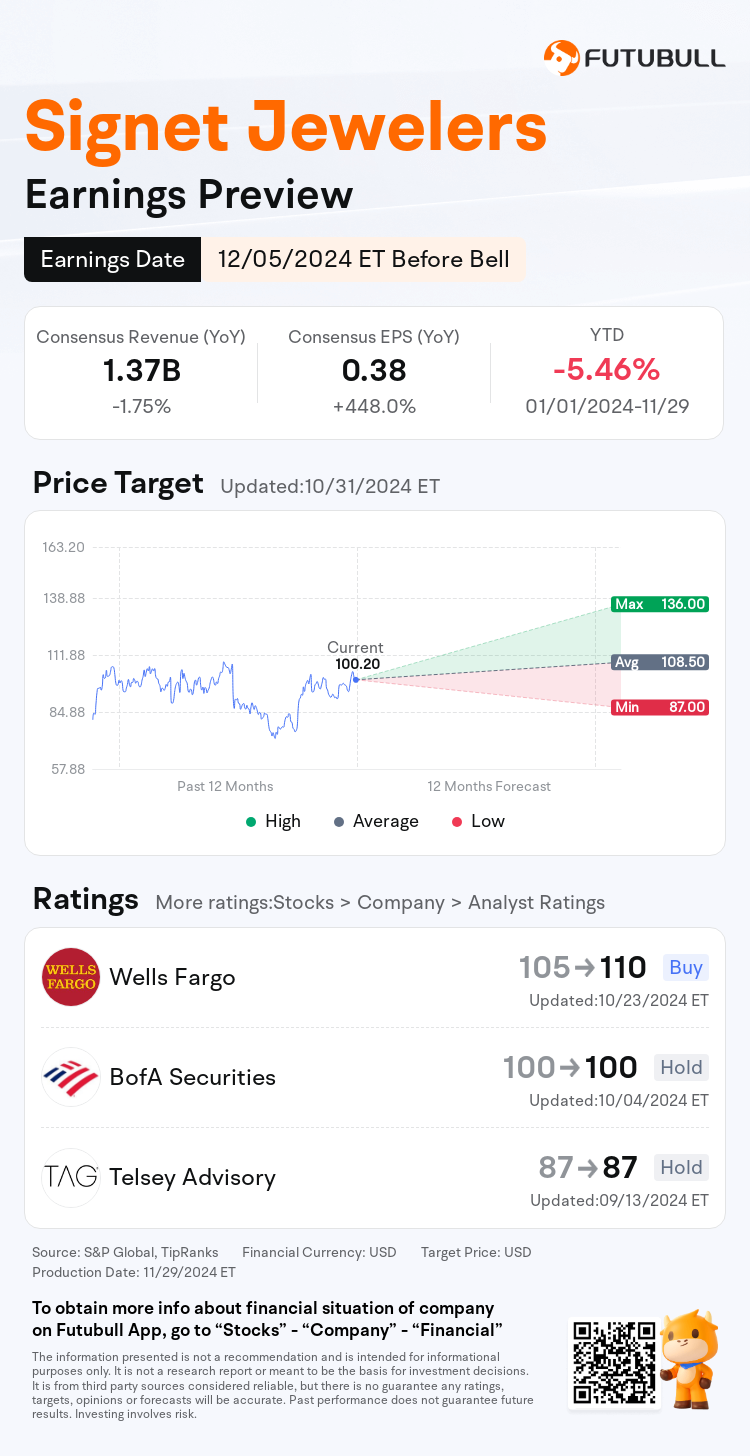
Task: Click the Buy rating badge
Action: point(686,967)
